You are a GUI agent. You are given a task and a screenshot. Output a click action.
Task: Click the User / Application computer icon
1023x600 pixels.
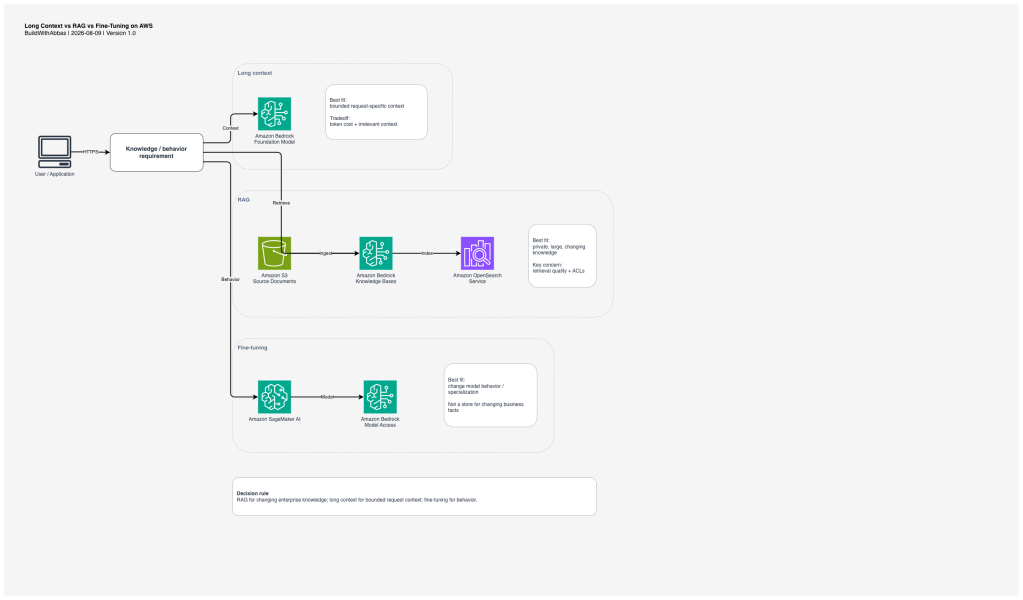[x=55, y=152]
